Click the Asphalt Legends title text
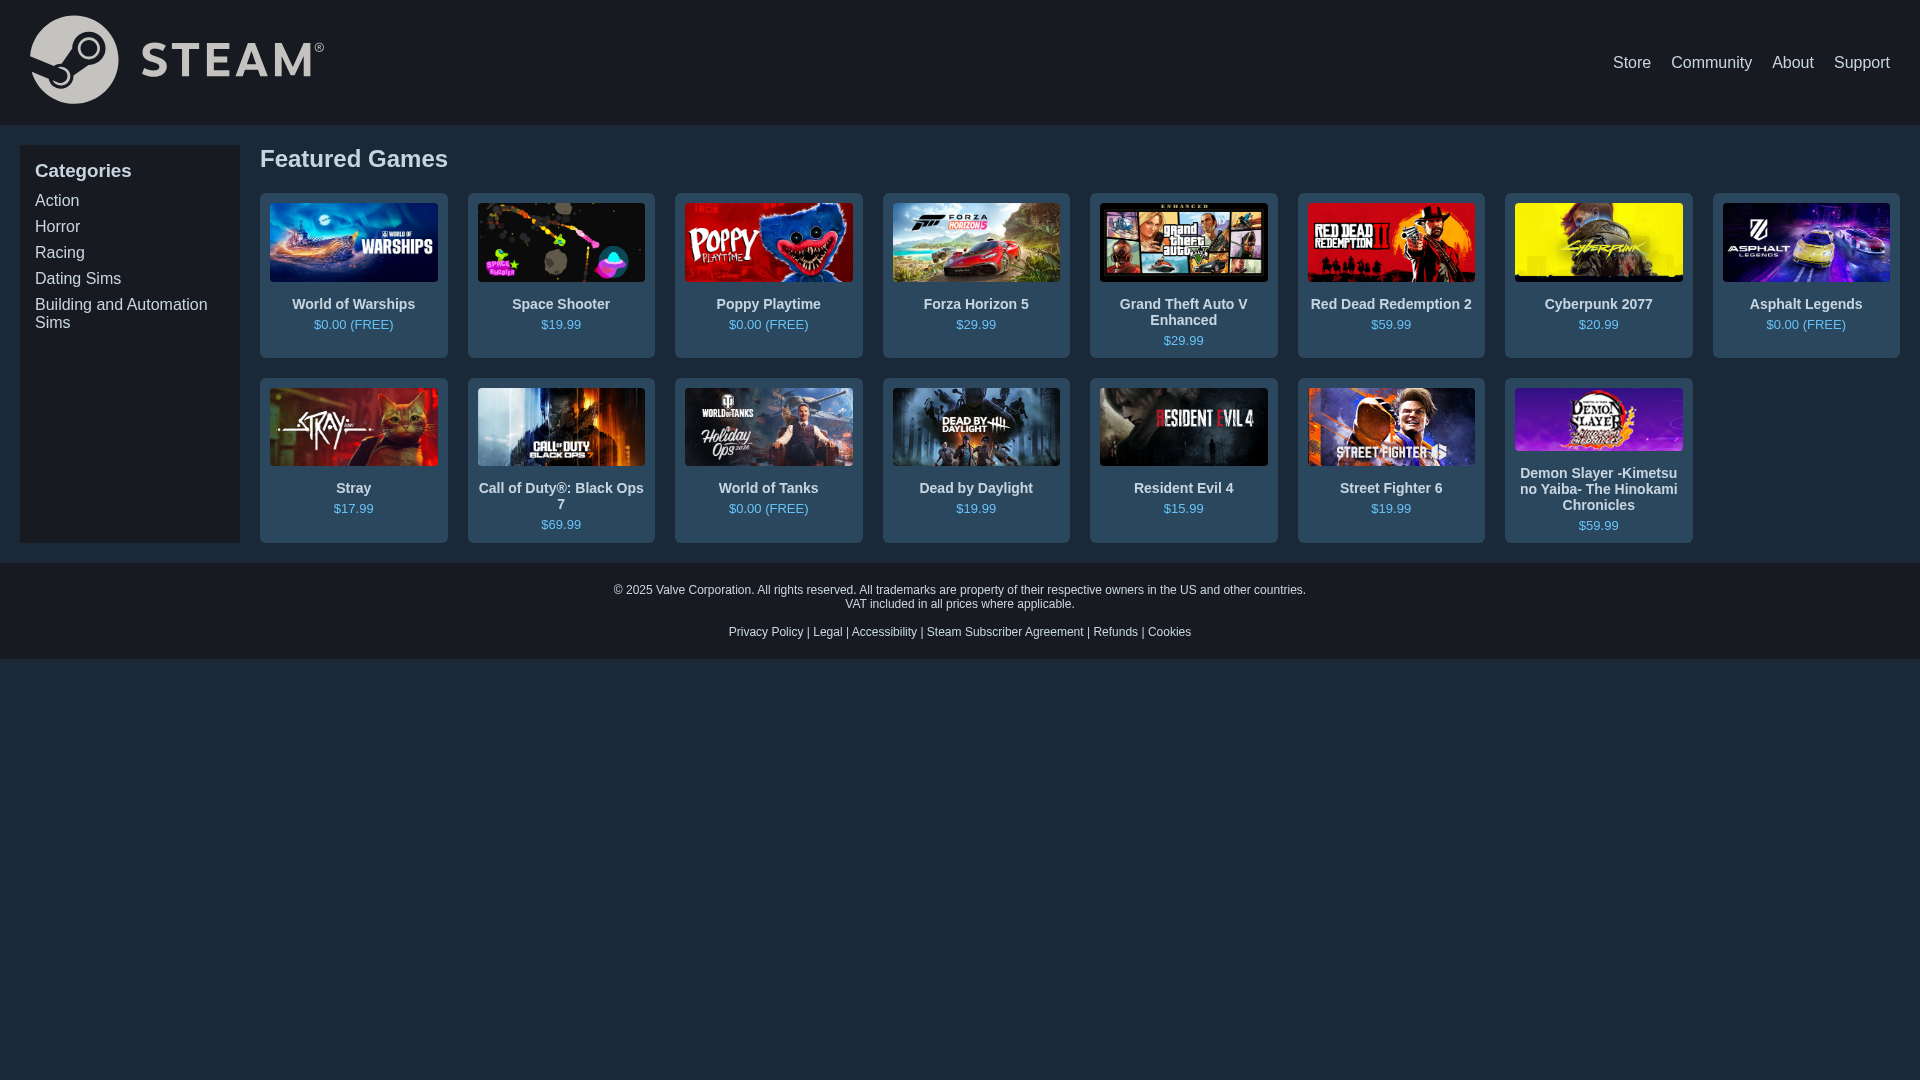Screen dimensions: 1920x1080 [1806, 304]
